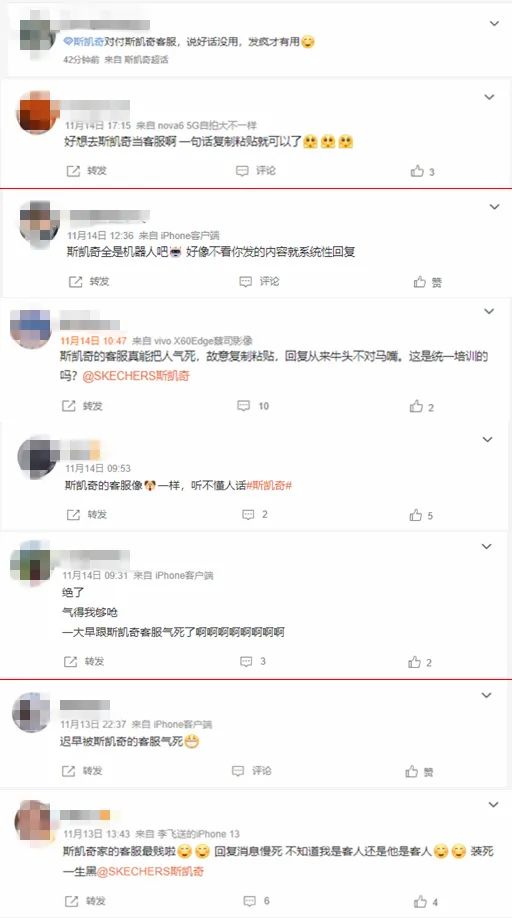The width and height of the screenshot is (512, 918).
Task: Open chevron menu on vivo X60Edge post
Action: point(489,311)
